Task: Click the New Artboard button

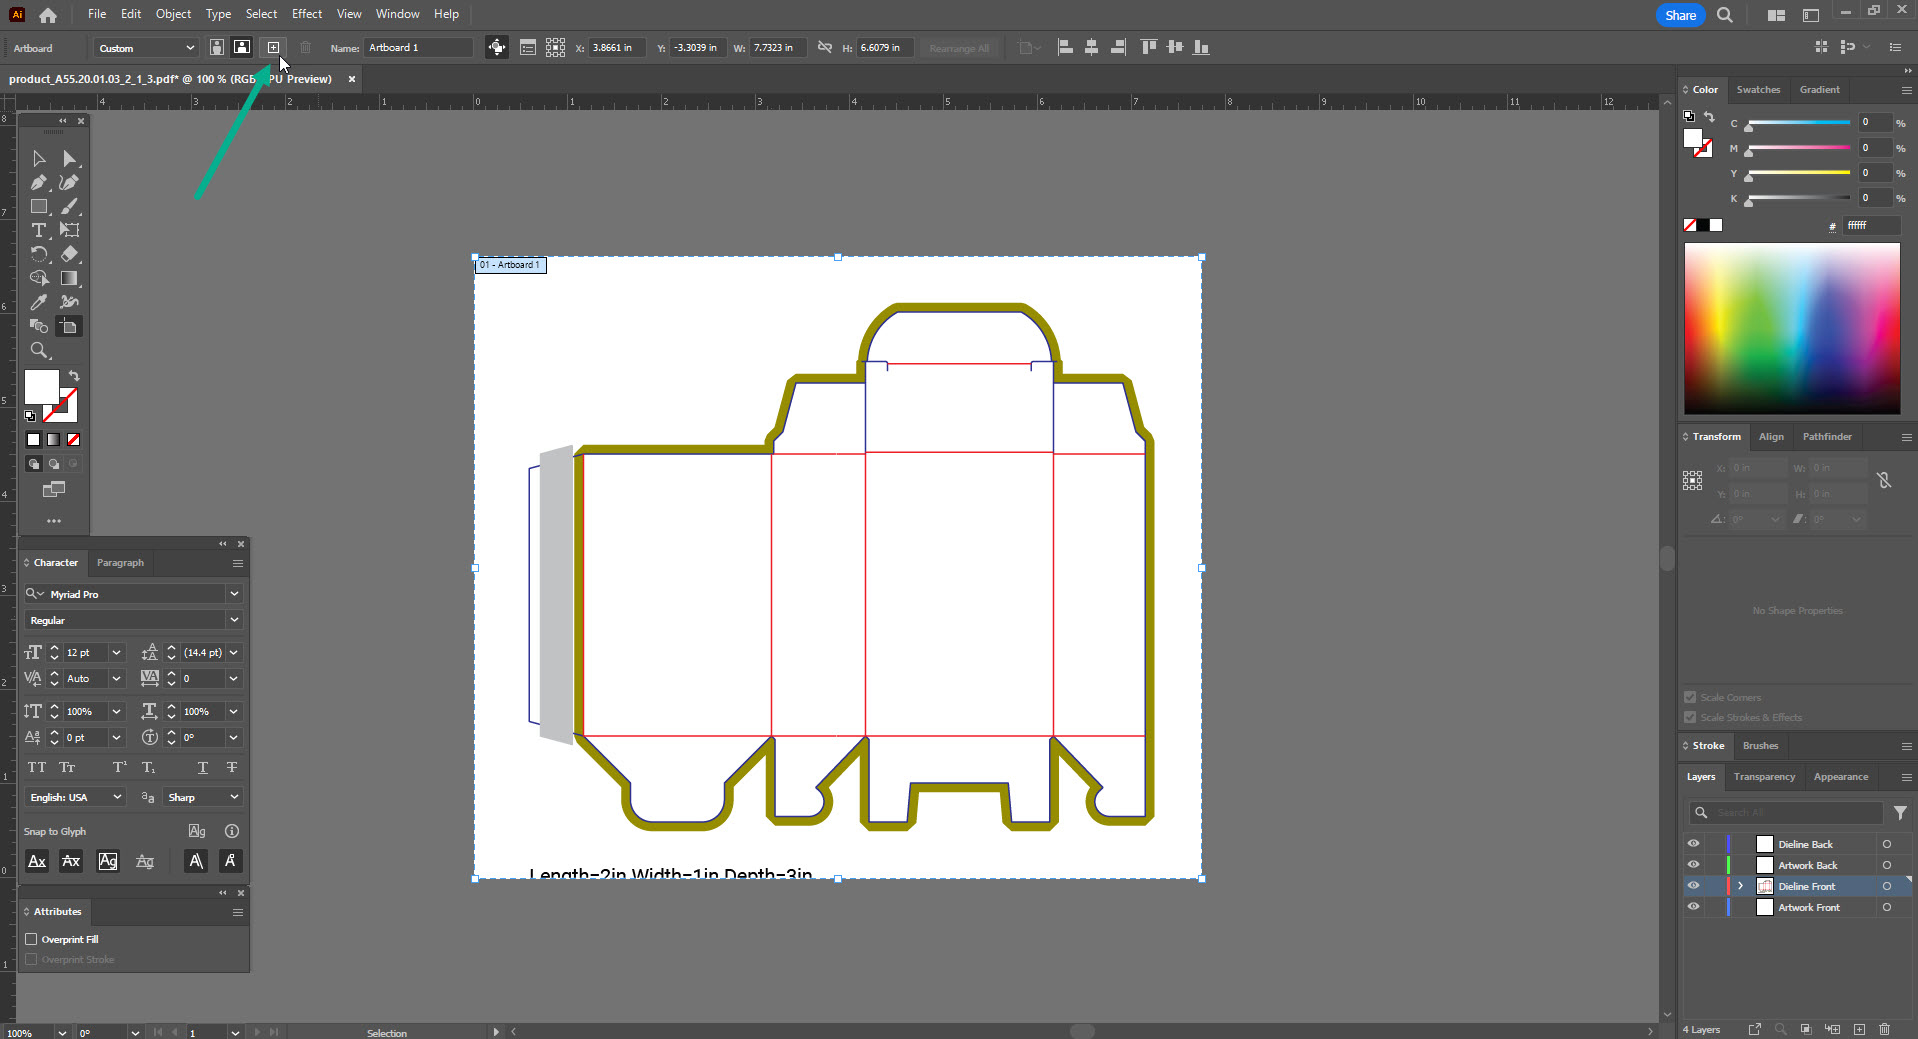Action: pos(273,47)
